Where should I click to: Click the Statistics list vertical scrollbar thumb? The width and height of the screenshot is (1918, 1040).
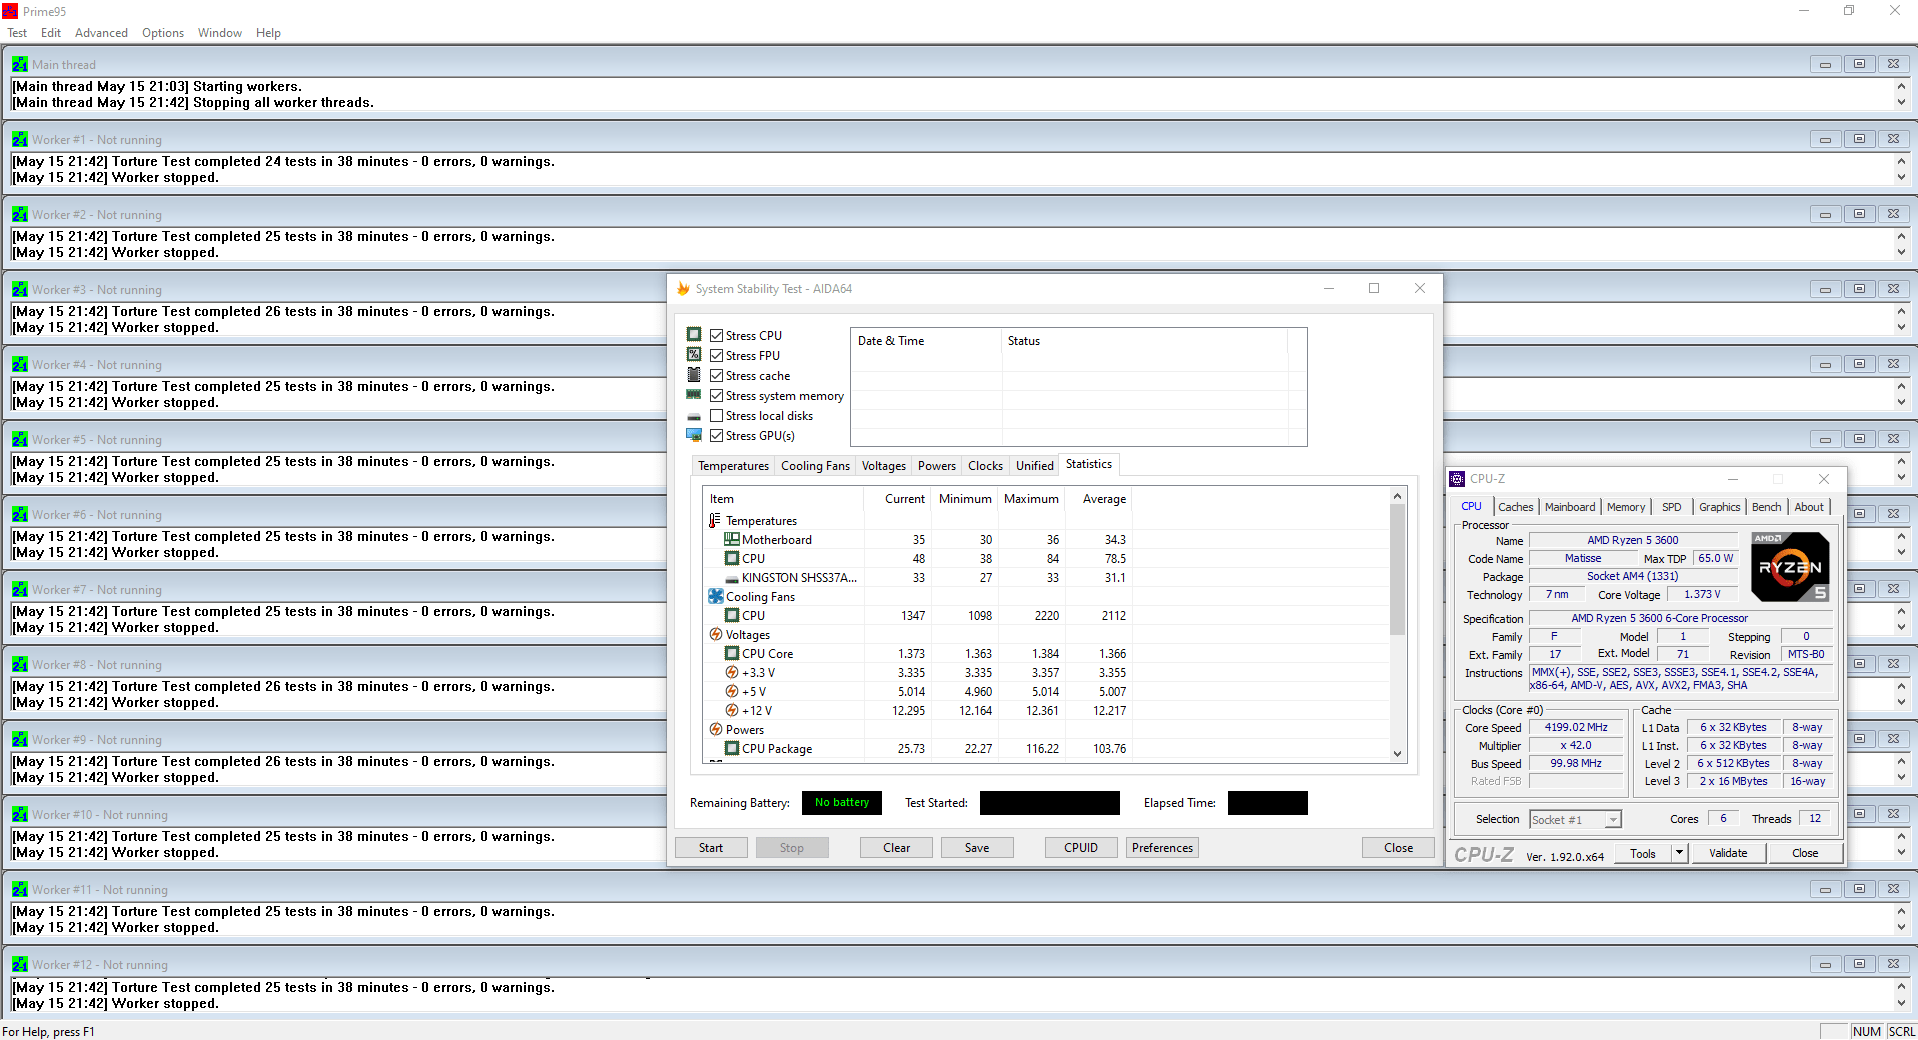1398,570
